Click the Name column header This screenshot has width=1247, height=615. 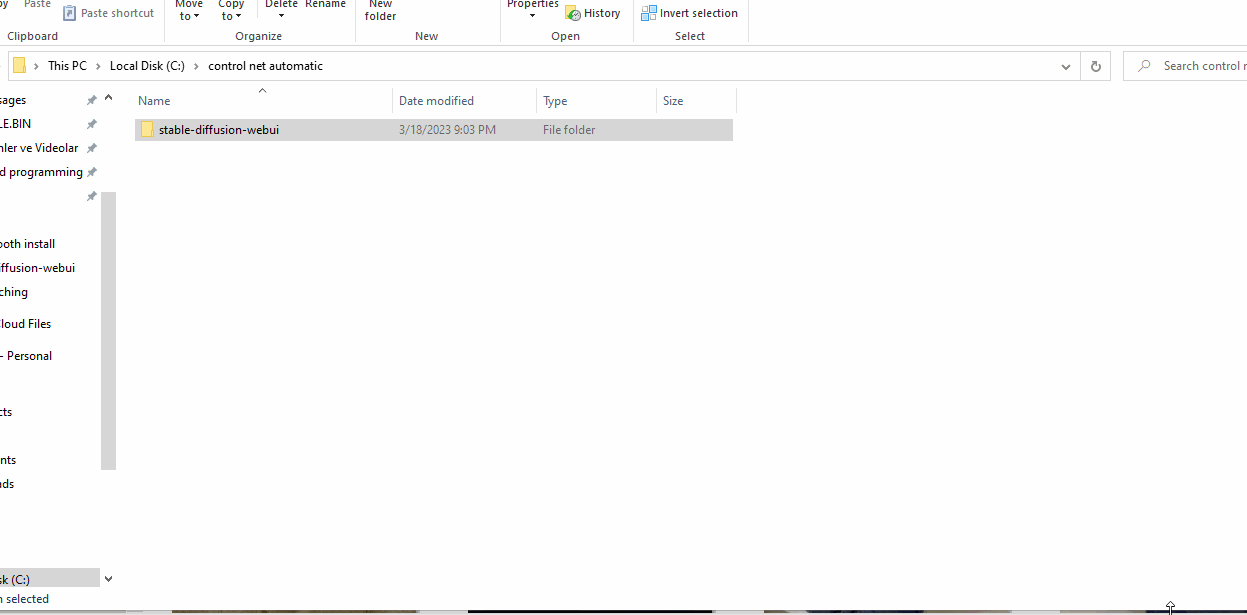pos(153,100)
